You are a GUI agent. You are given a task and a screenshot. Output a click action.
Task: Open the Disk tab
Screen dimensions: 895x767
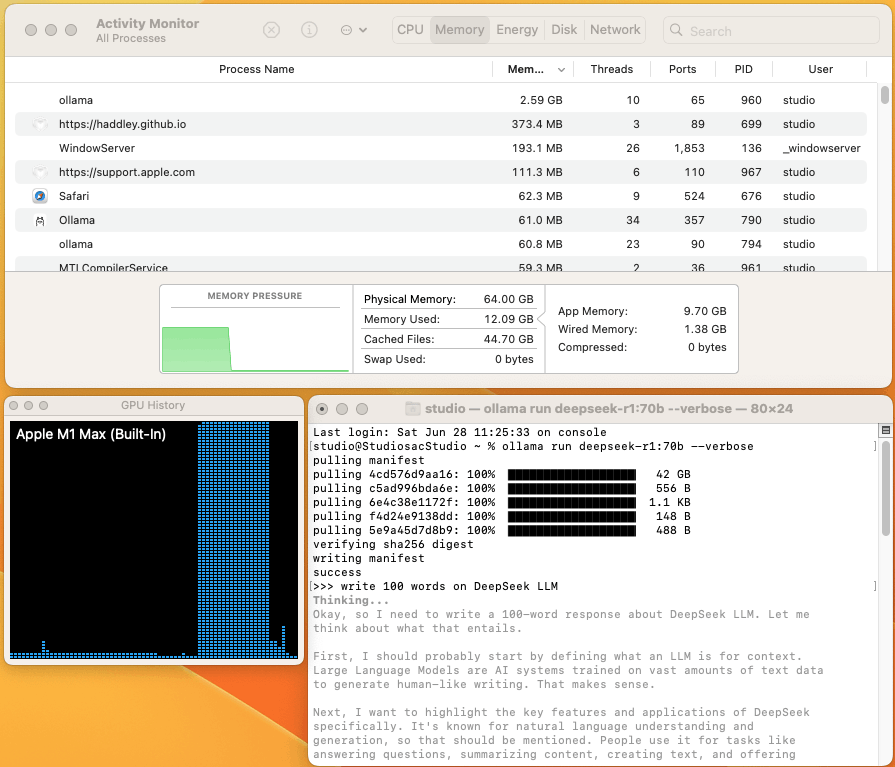[564, 30]
